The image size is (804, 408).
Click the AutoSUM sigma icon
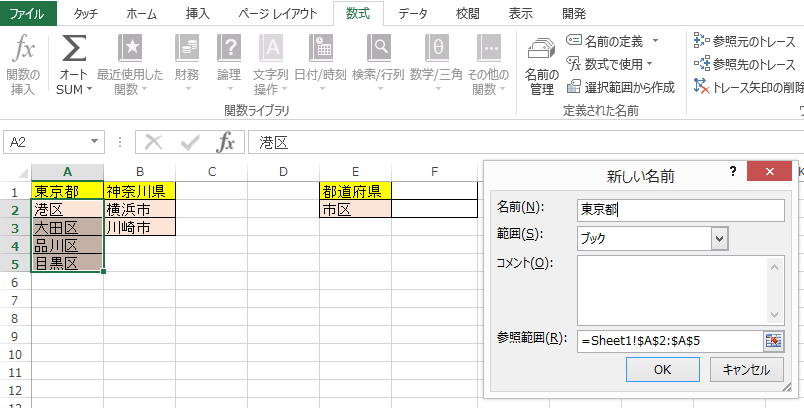(x=74, y=49)
